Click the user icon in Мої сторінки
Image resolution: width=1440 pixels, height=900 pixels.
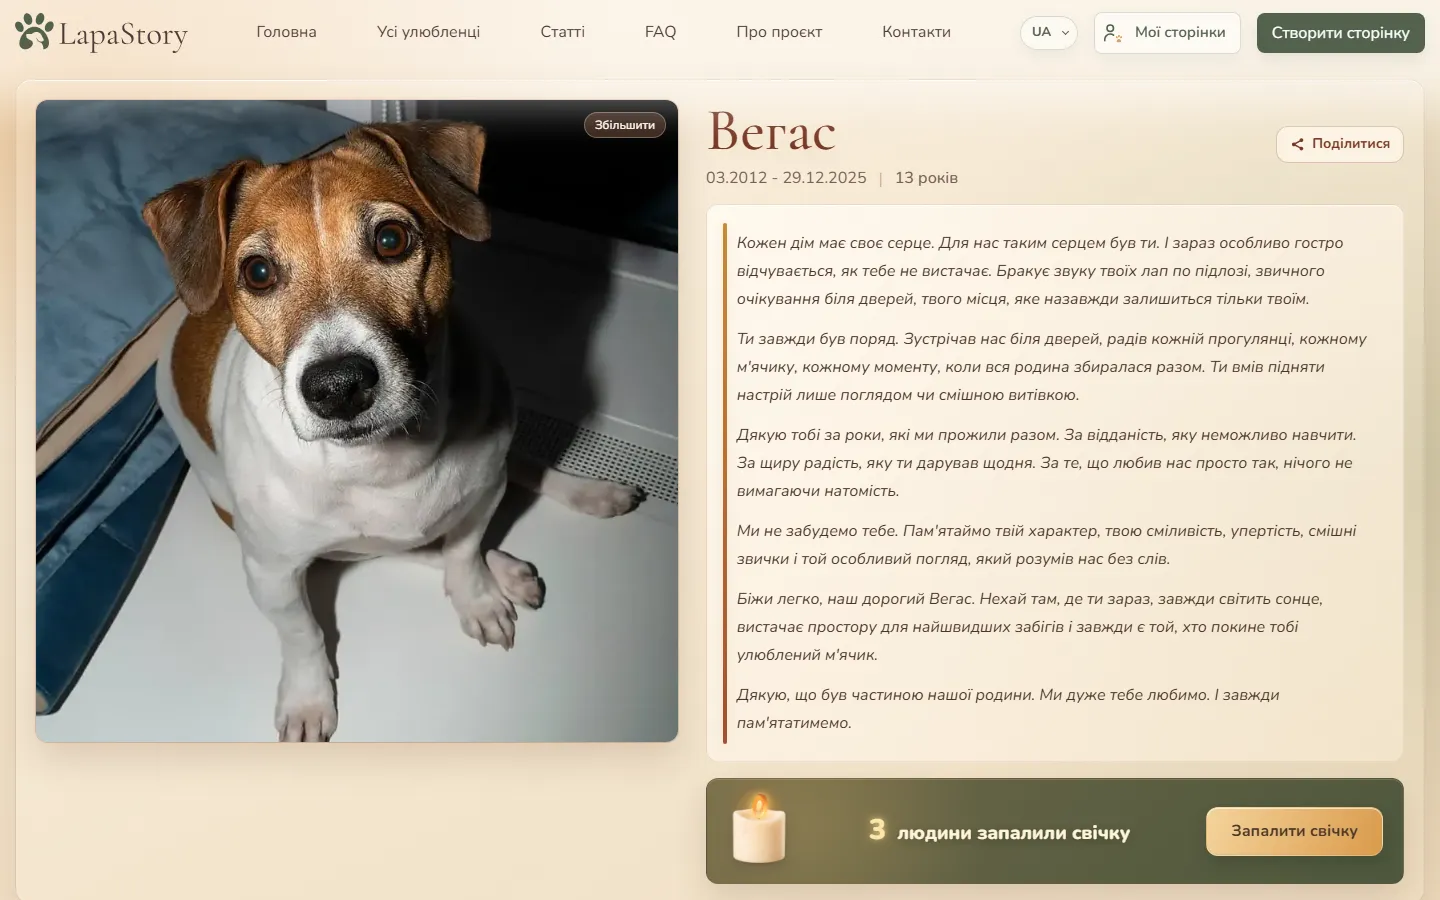(x=1112, y=33)
